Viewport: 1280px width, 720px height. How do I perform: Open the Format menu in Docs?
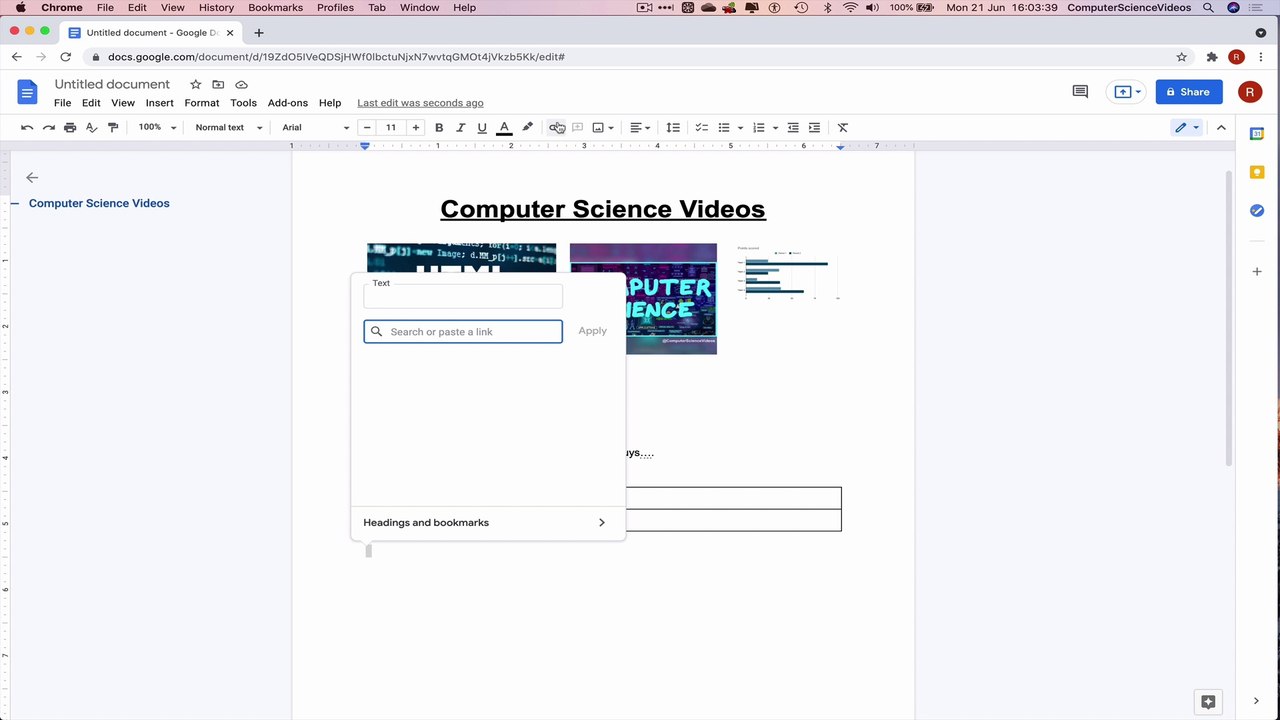202,103
